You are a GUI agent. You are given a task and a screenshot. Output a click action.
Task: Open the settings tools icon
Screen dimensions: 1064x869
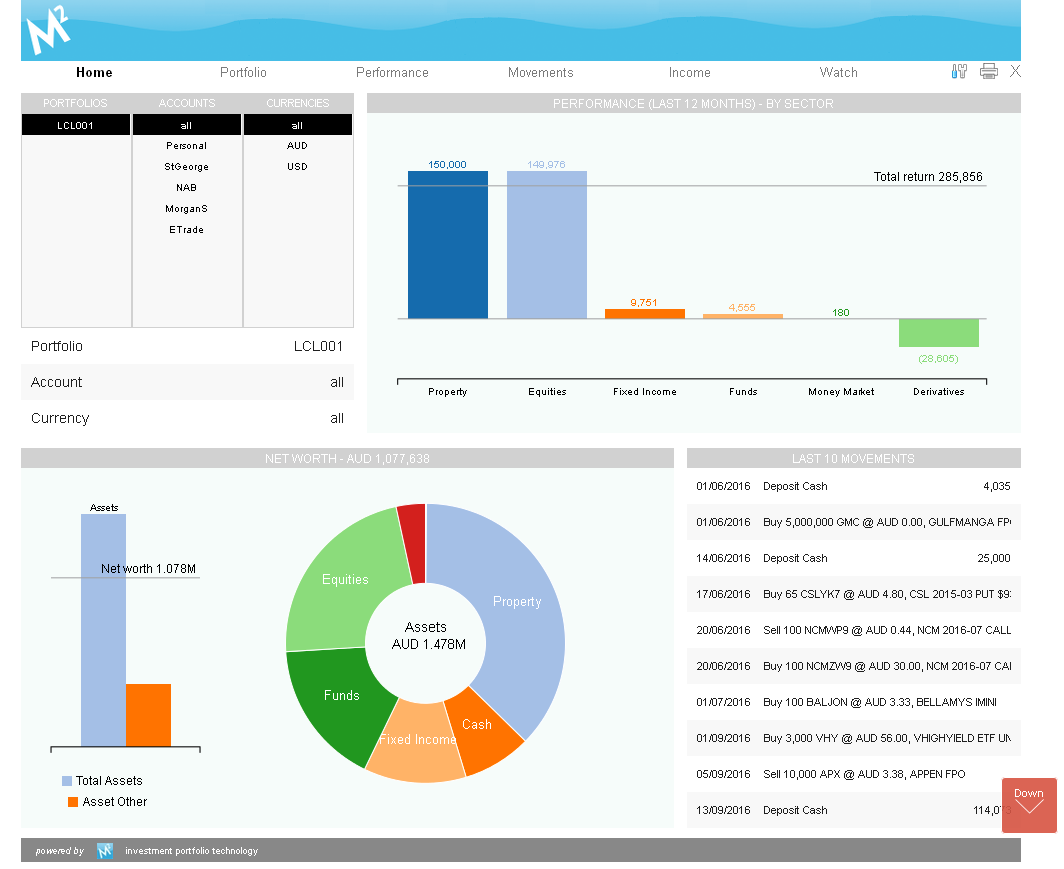tap(959, 71)
